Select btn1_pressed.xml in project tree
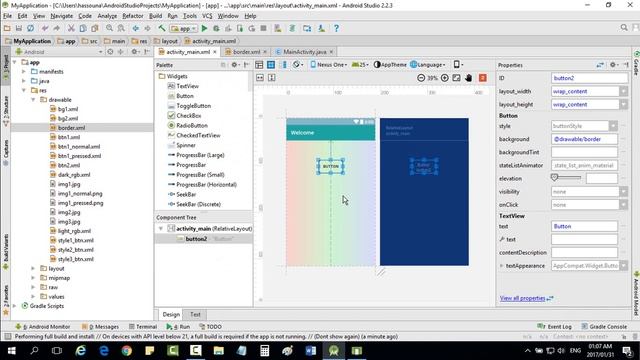640x360 pixels. pos(80,156)
